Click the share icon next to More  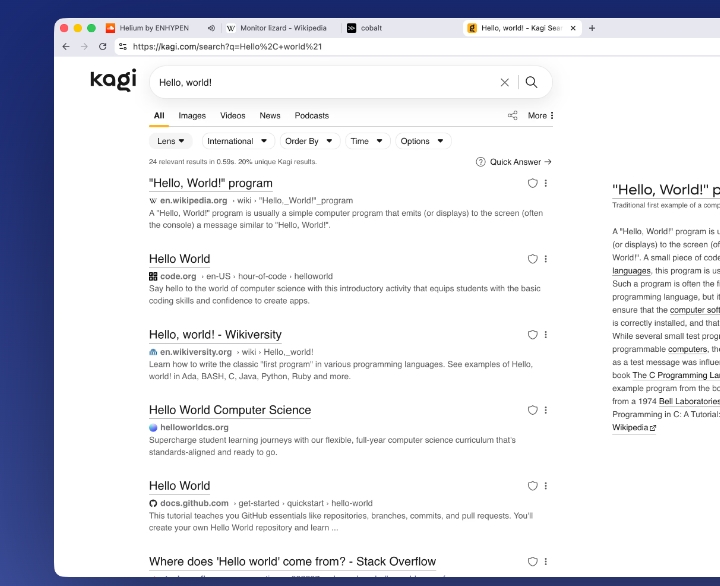pyautogui.click(x=512, y=116)
